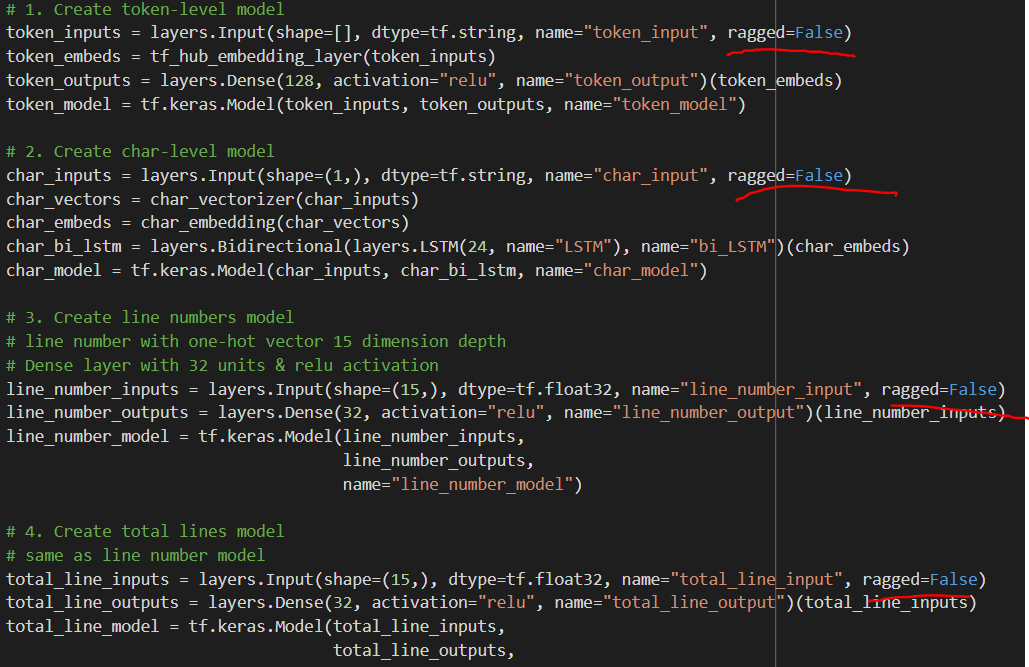Click 'ragged=False' in the line_number_inputs line
This screenshot has width=1029, height=667.
click(939, 390)
